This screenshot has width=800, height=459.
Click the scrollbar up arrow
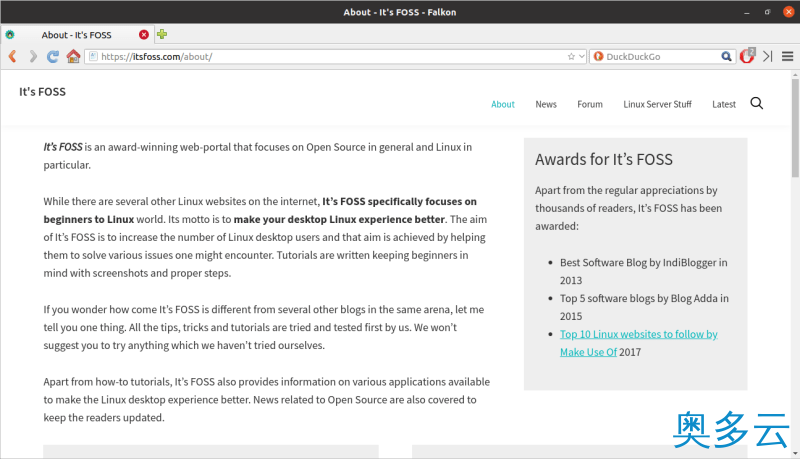coord(795,75)
